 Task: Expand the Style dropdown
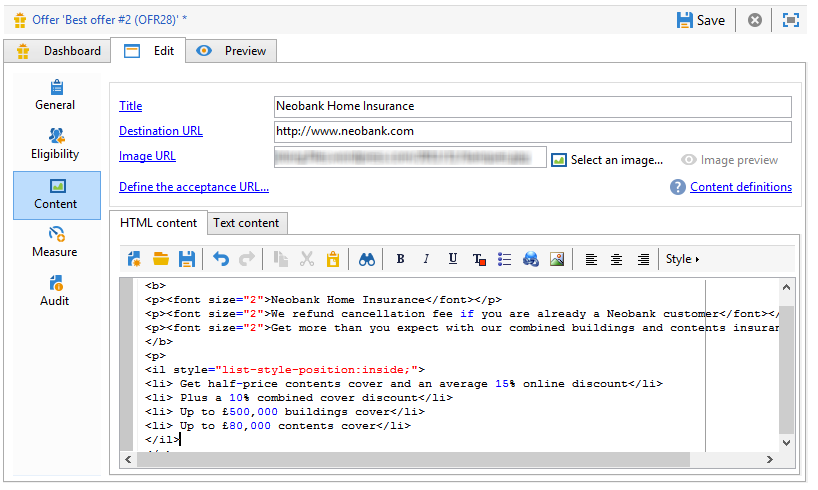click(682, 259)
